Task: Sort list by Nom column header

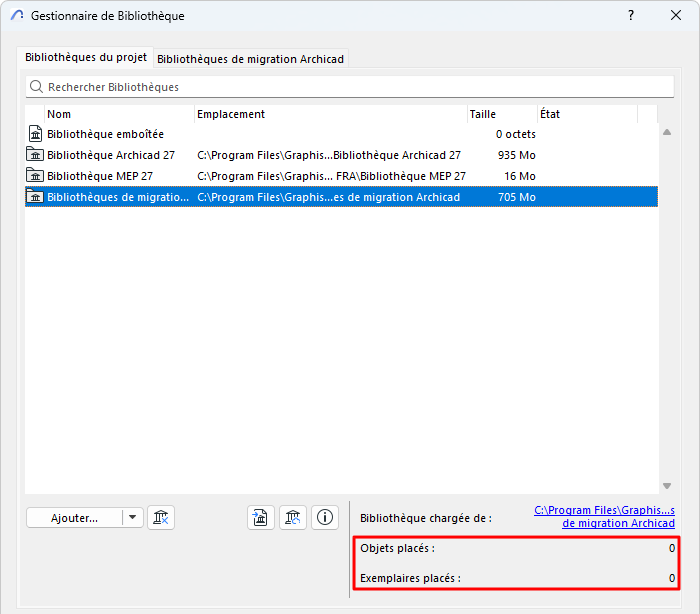Action: click(119, 114)
